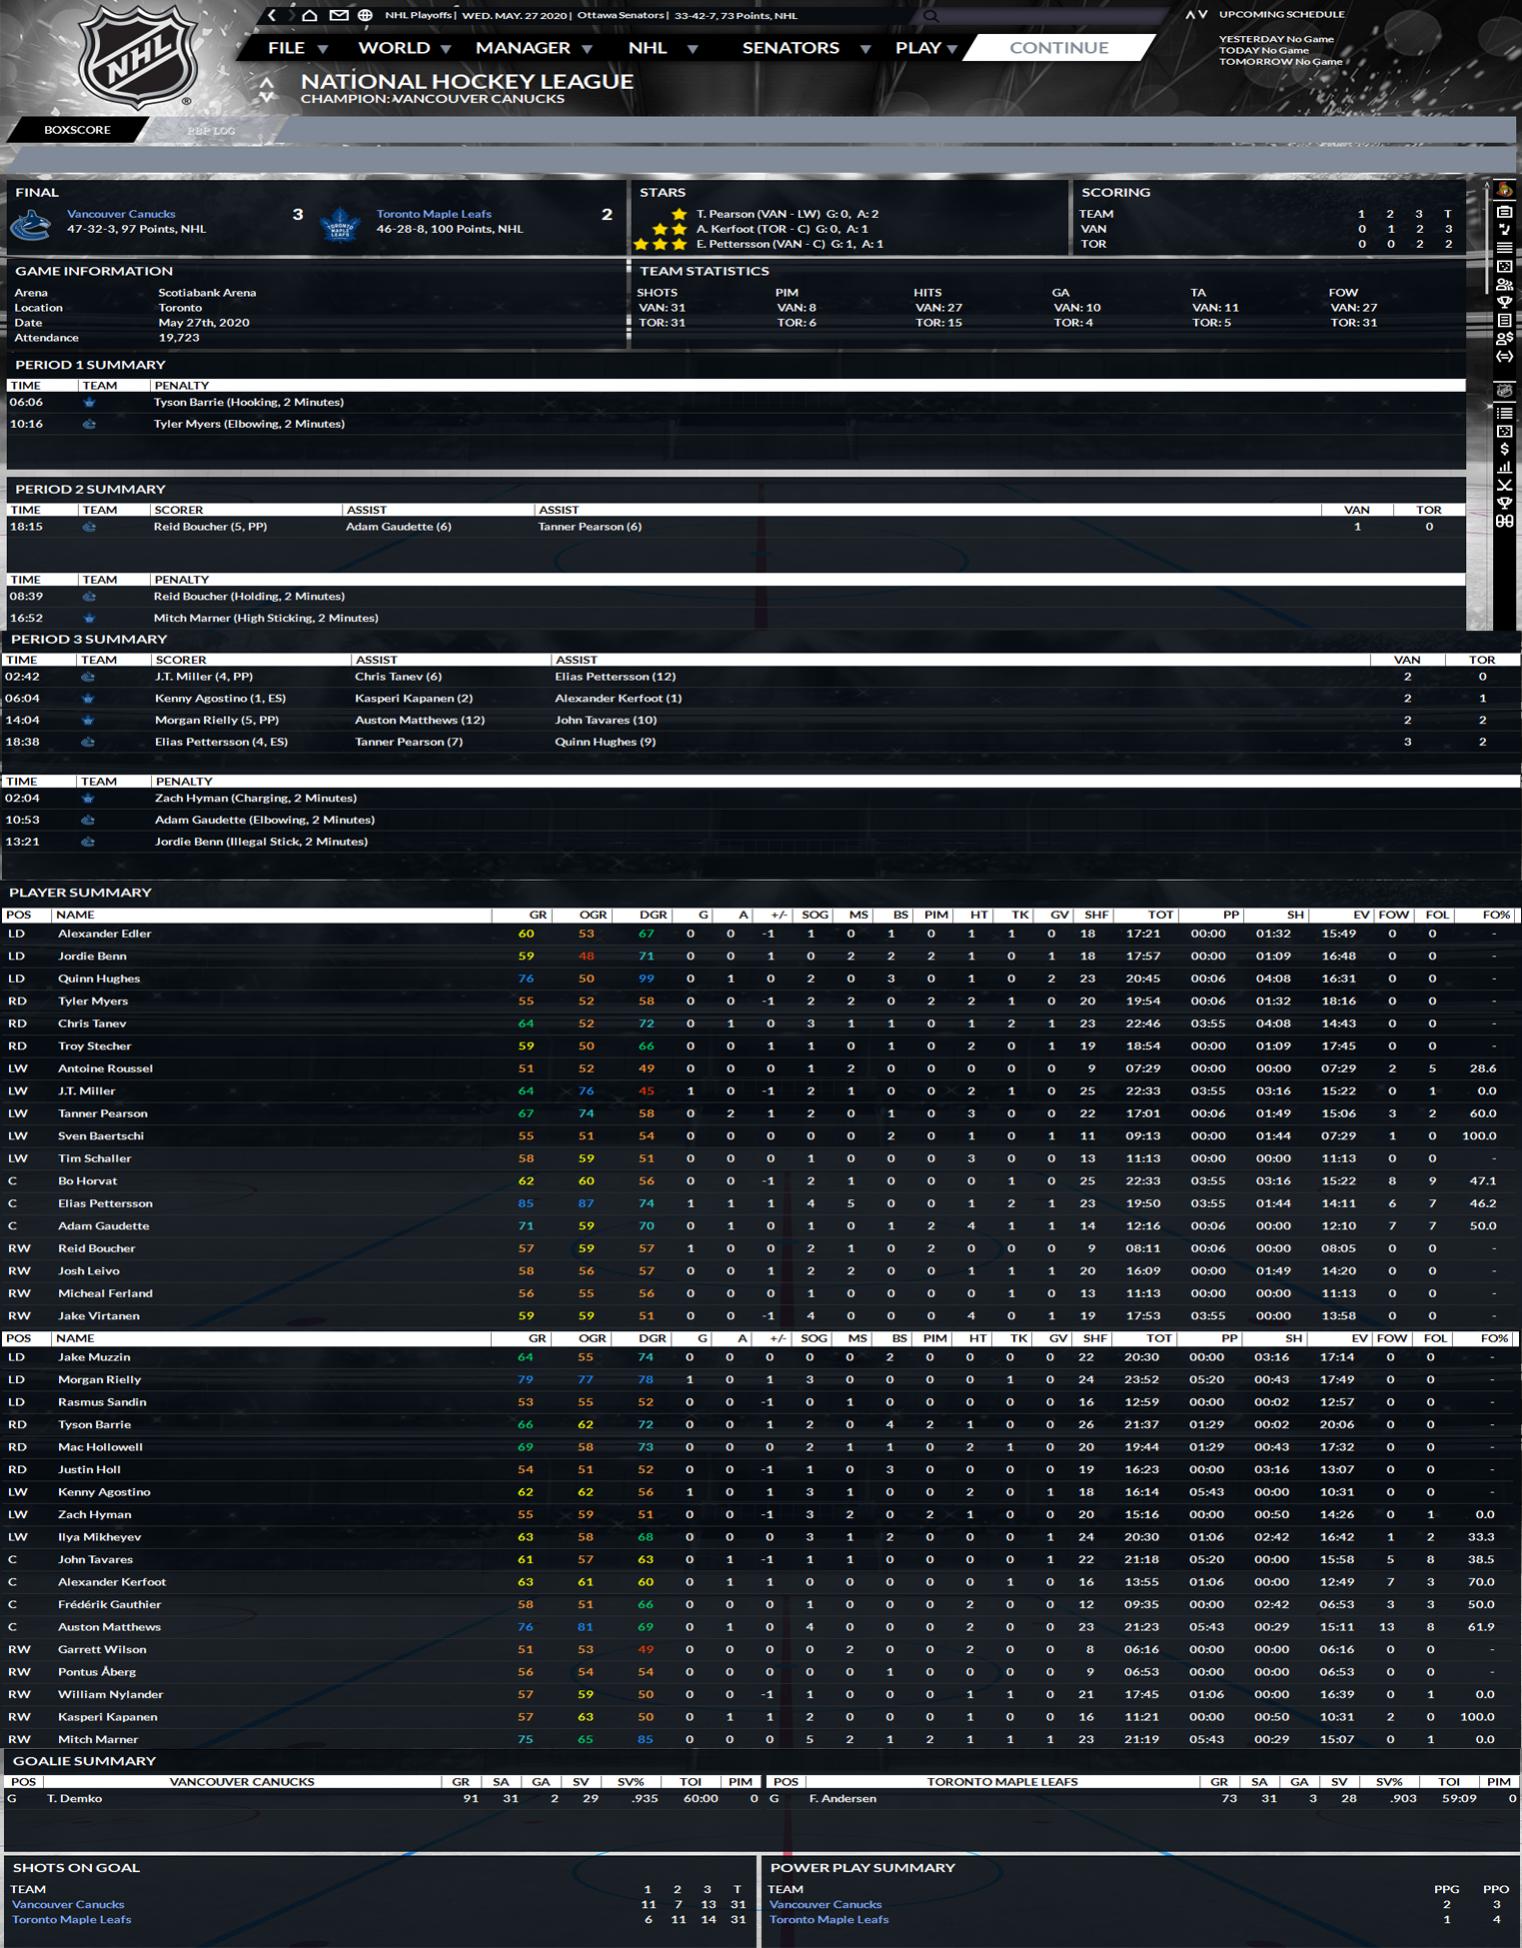
Task: Open Toronto Maple Leafs link in Final panel
Action: pos(434,214)
